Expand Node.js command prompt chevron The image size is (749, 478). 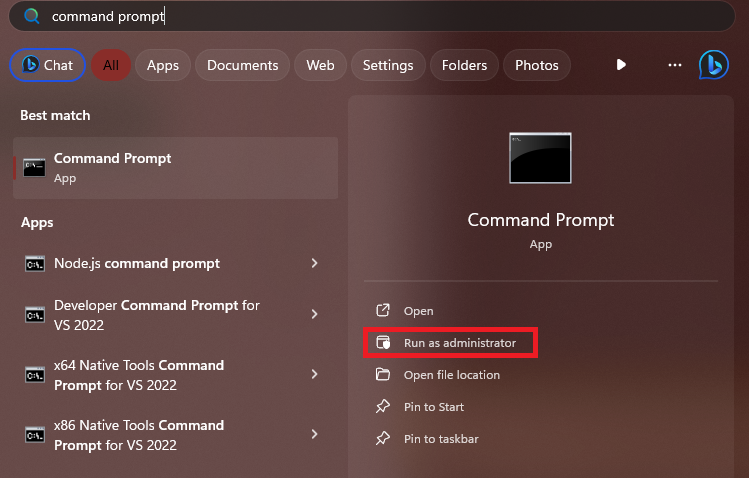(315, 263)
